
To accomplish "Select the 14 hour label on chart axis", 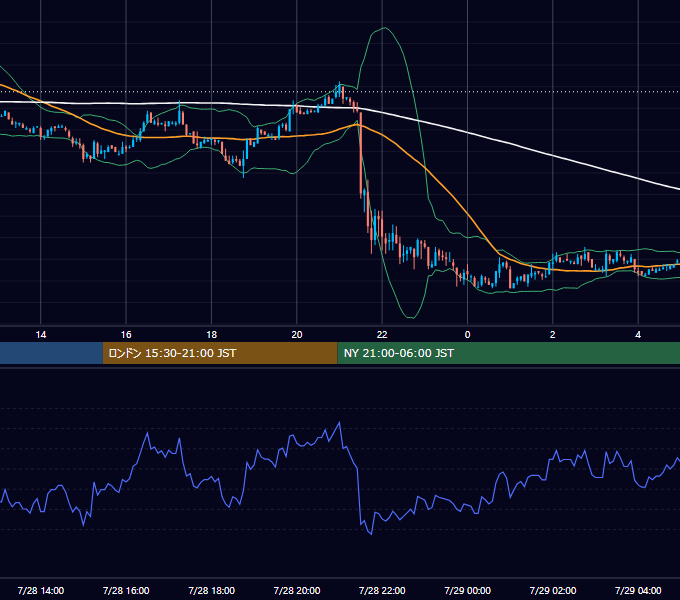I will 41,335.
